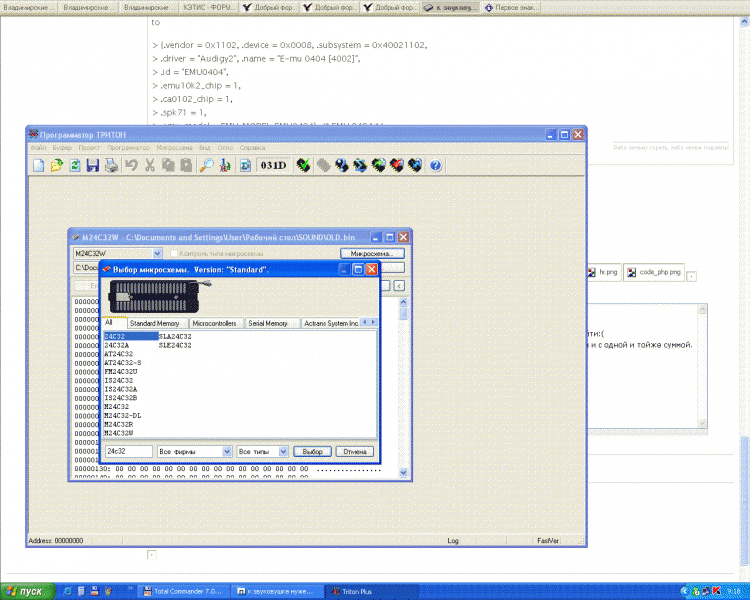Click the Copy toolbar icon
The image size is (750, 600).
pyautogui.click(x=168, y=166)
